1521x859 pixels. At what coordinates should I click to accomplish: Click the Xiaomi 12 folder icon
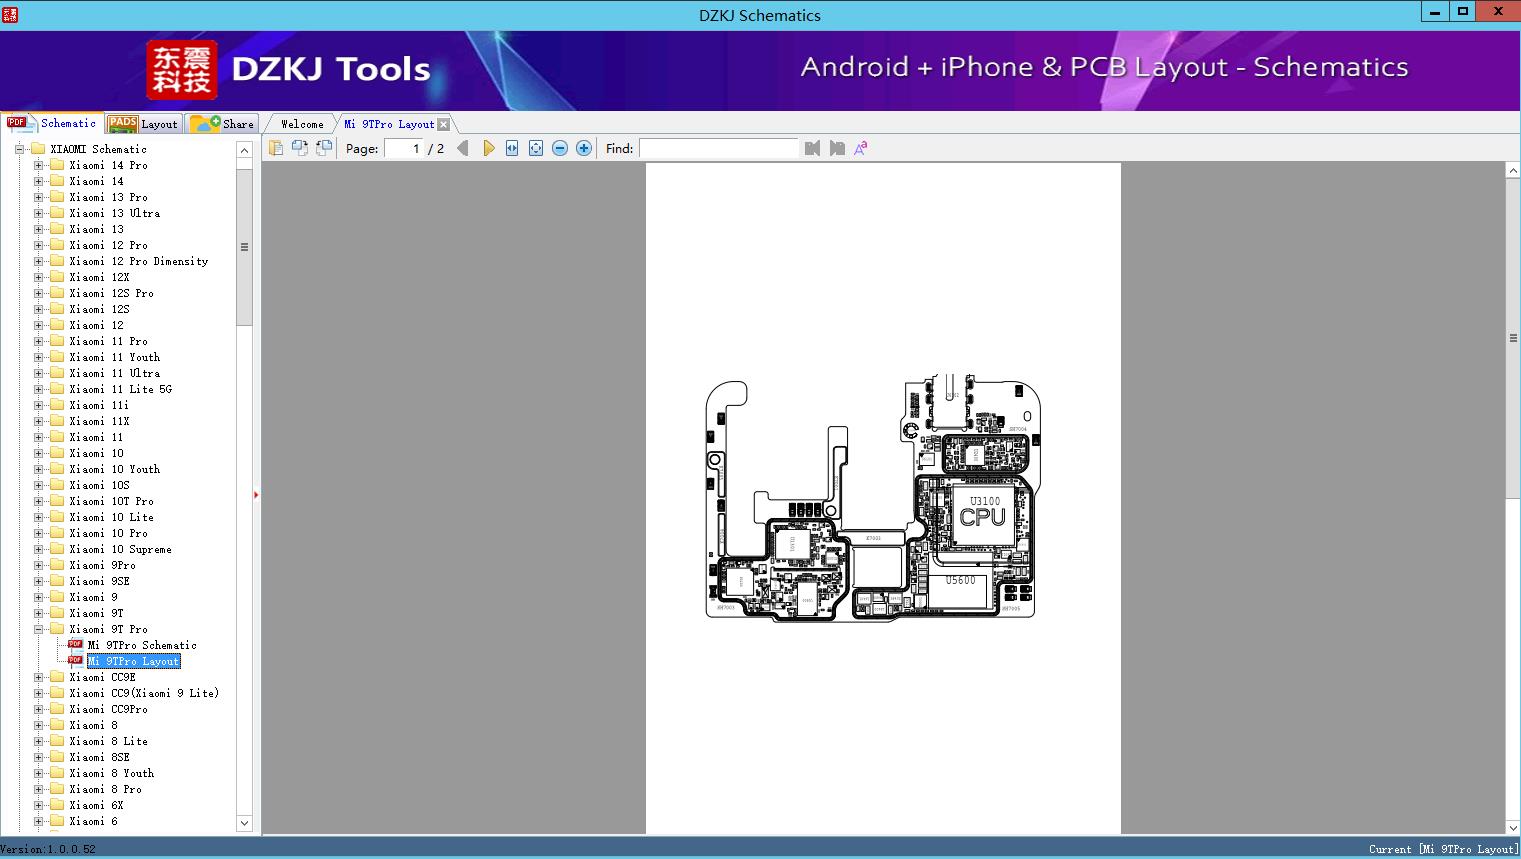click(x=57, y=325)
